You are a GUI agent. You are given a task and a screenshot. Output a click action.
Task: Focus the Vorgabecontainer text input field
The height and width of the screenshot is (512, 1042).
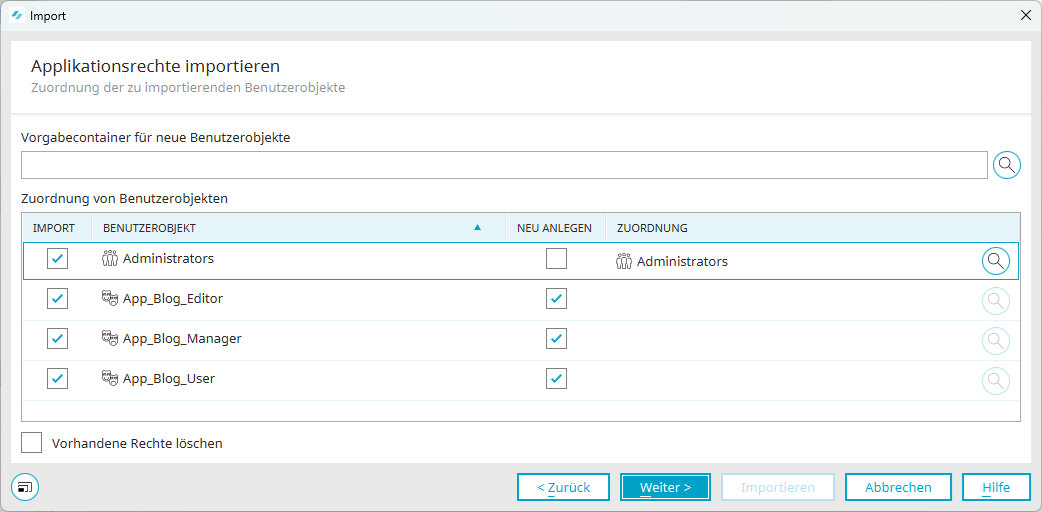504,165
